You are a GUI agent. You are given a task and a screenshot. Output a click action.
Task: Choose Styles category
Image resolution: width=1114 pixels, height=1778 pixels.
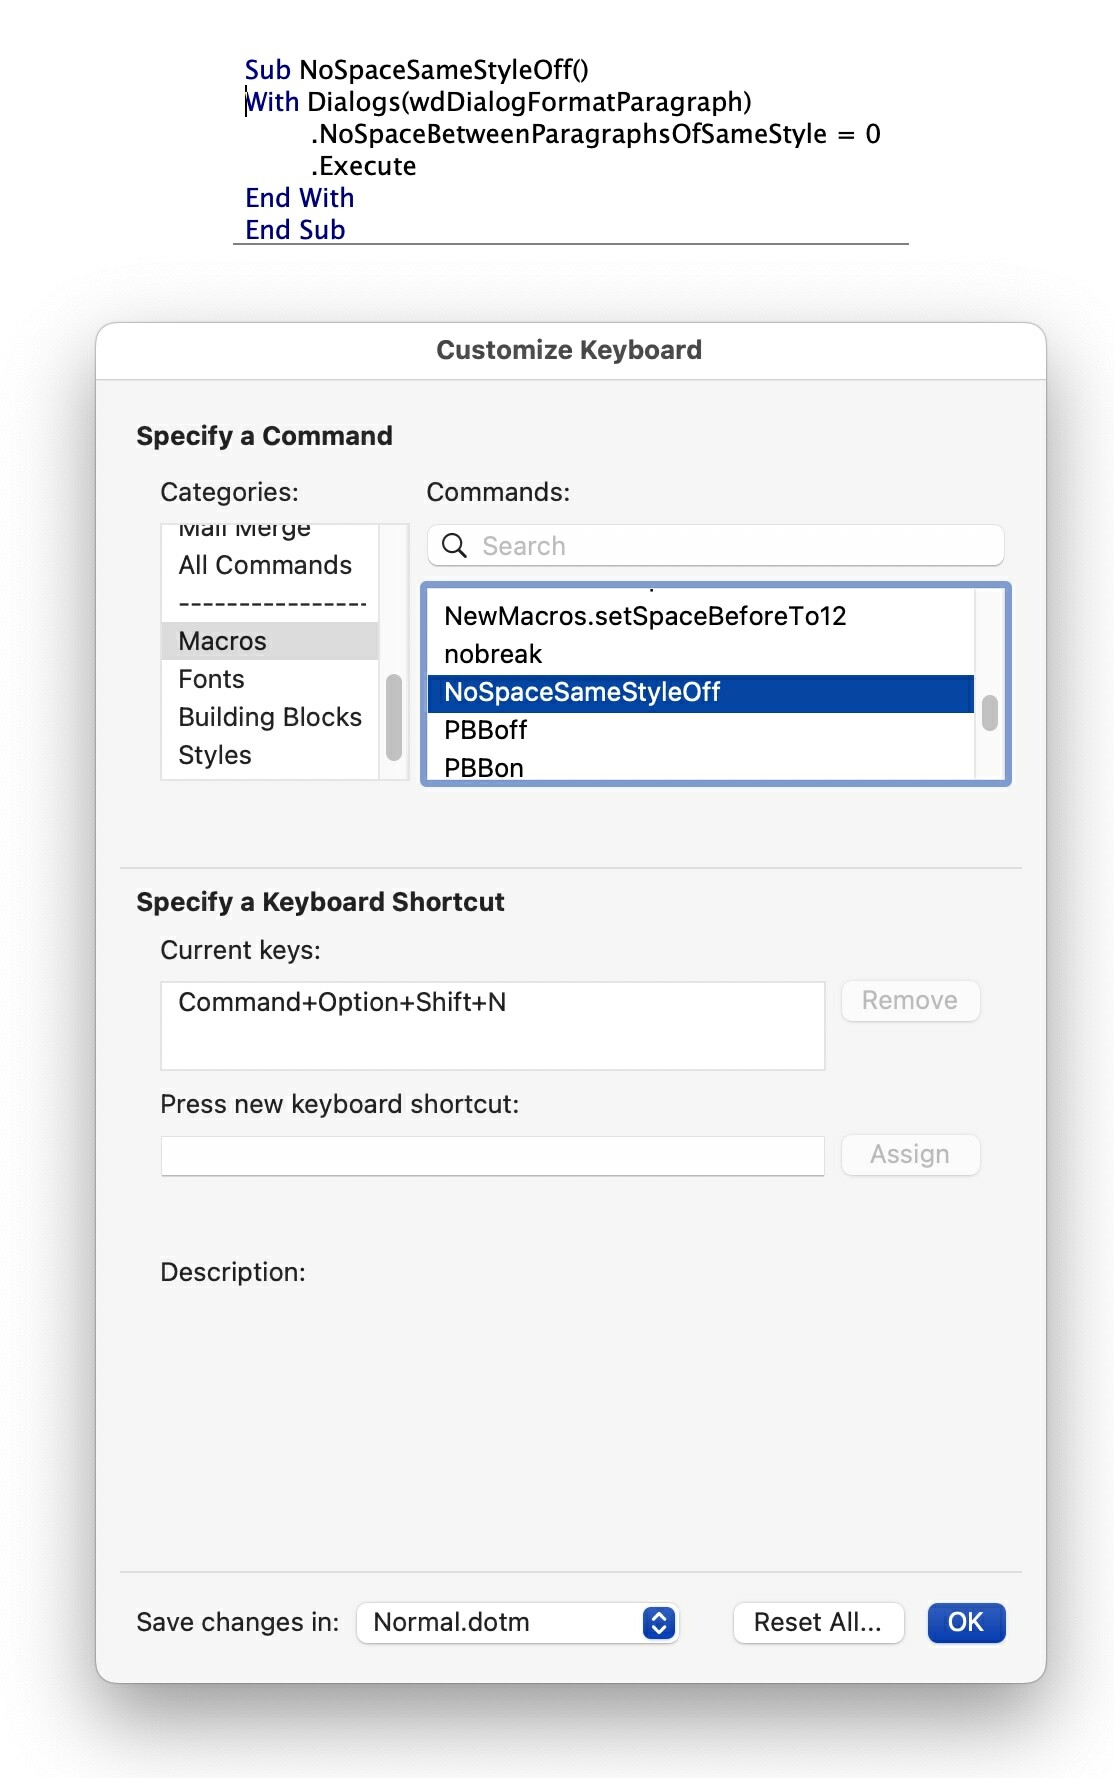point(215,755)
